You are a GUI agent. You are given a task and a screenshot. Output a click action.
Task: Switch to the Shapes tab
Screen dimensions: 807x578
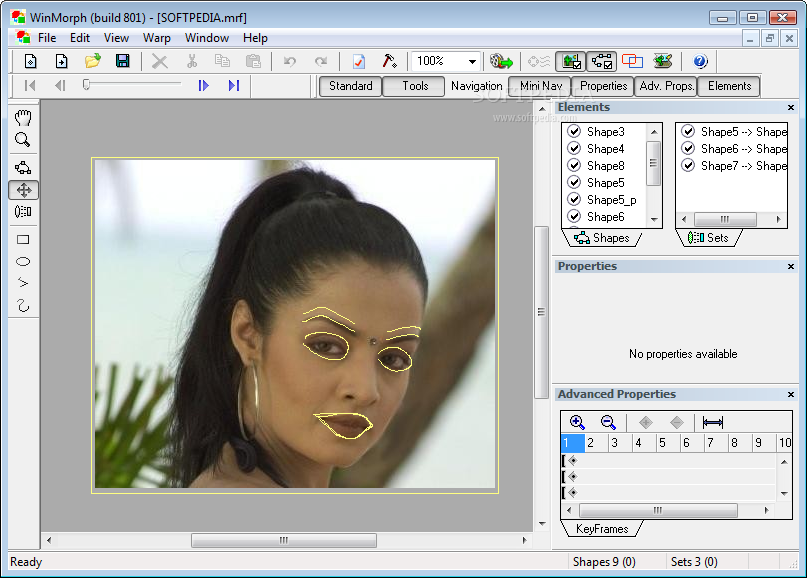(x=604, y=238)
